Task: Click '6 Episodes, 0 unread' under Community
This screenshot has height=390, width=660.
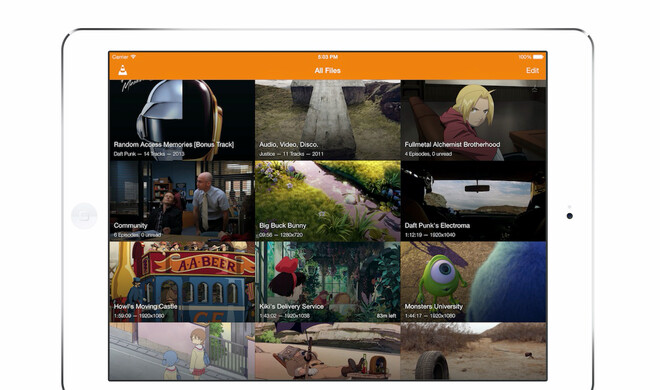Action: (x=137, y=235)
